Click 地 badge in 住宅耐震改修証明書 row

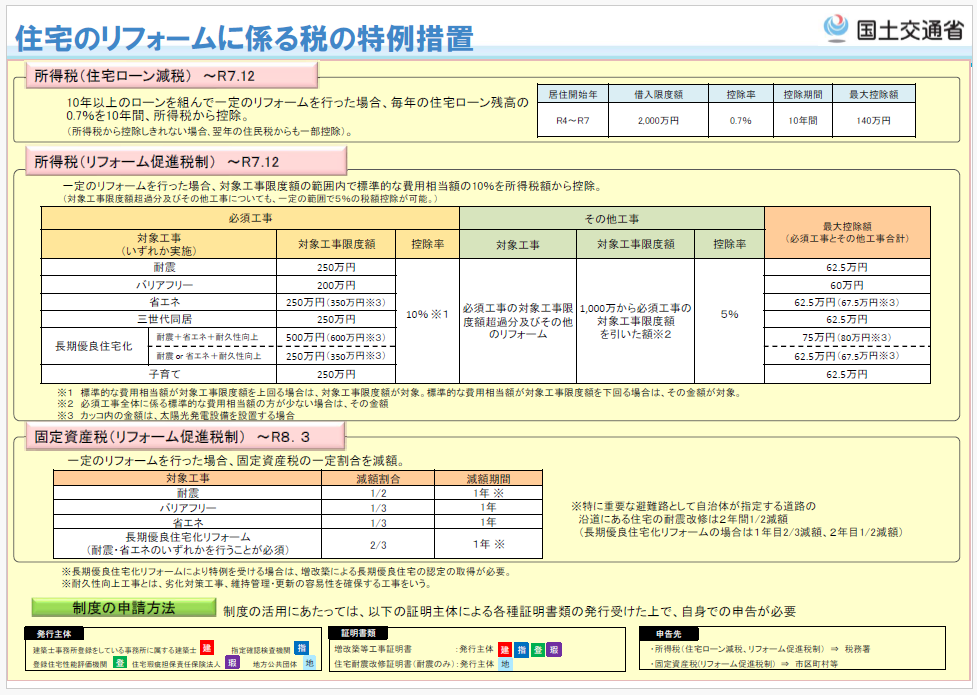505,664
